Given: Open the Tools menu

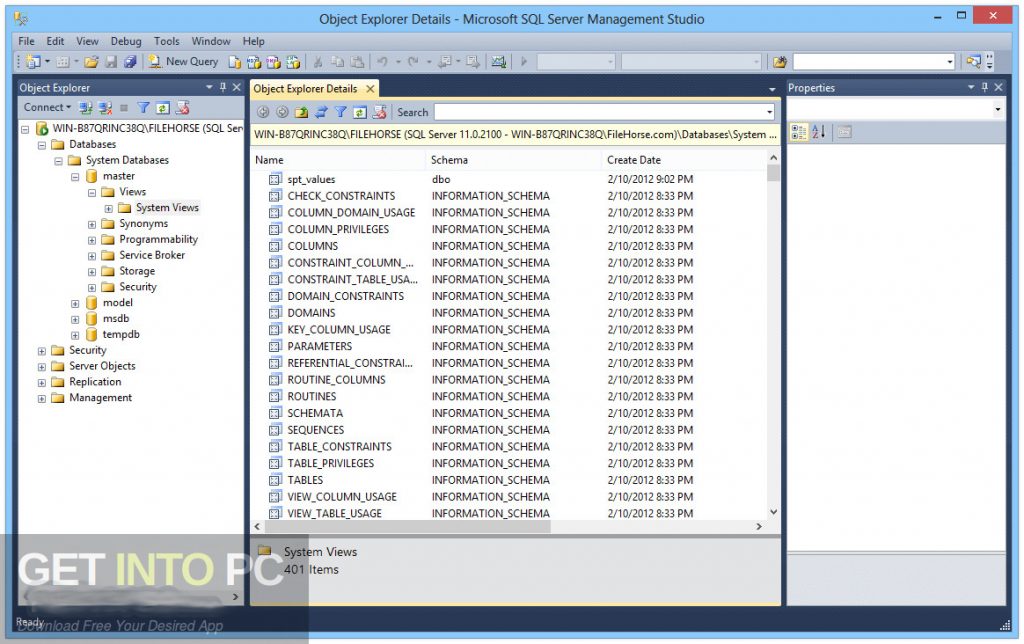Looking at the screenshot, I should 167,41.
